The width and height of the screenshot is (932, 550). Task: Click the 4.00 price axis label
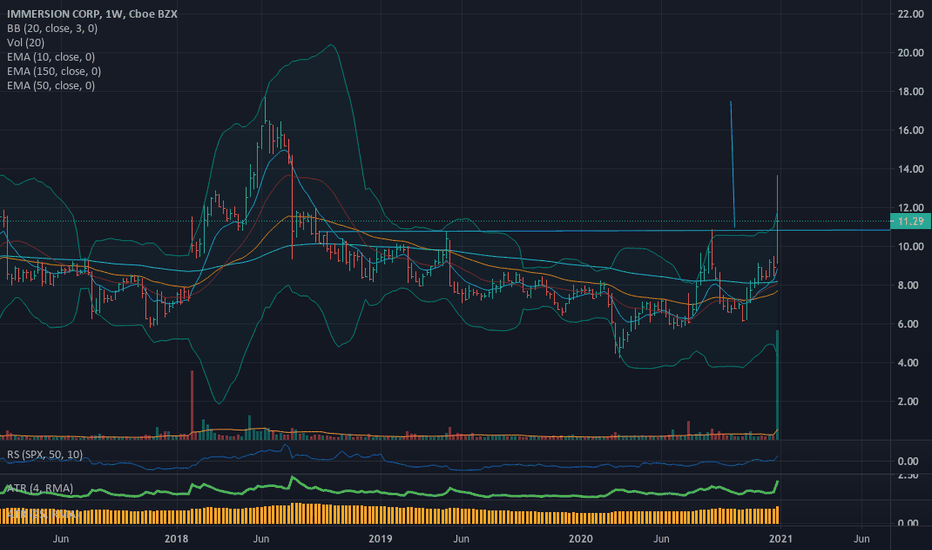coord(908,363)
